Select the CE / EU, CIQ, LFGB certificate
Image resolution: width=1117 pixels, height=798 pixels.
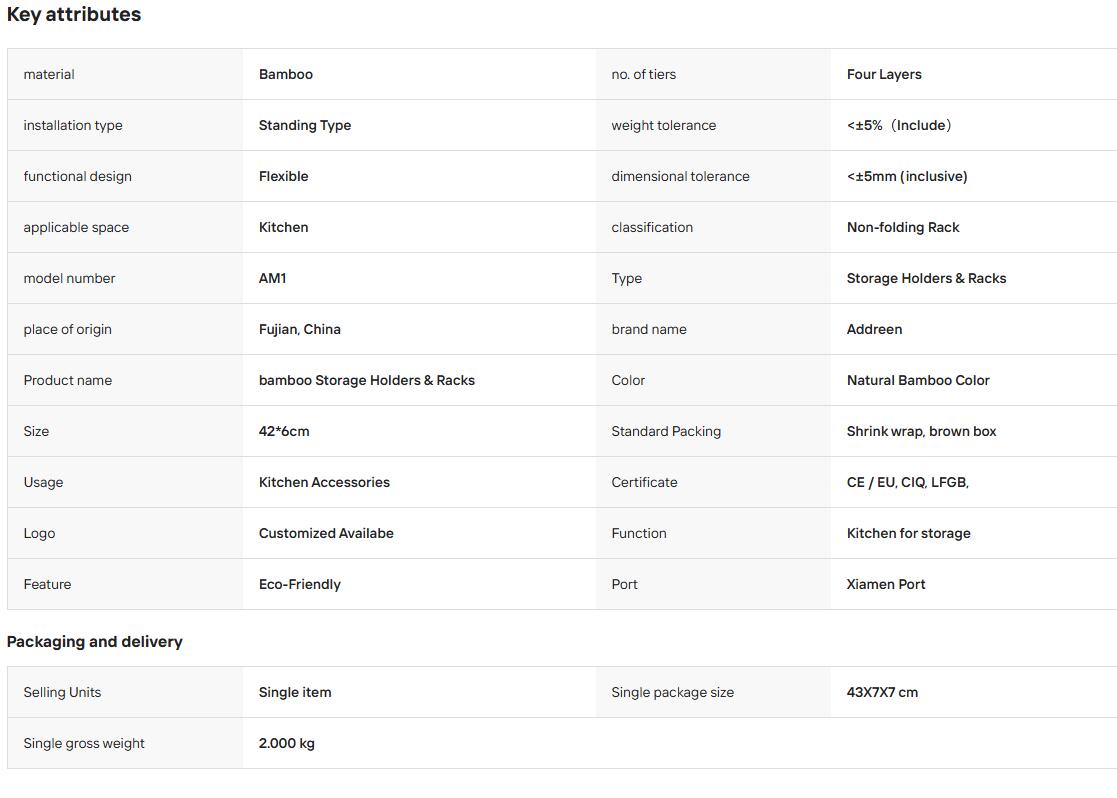(x=908, y=482)
